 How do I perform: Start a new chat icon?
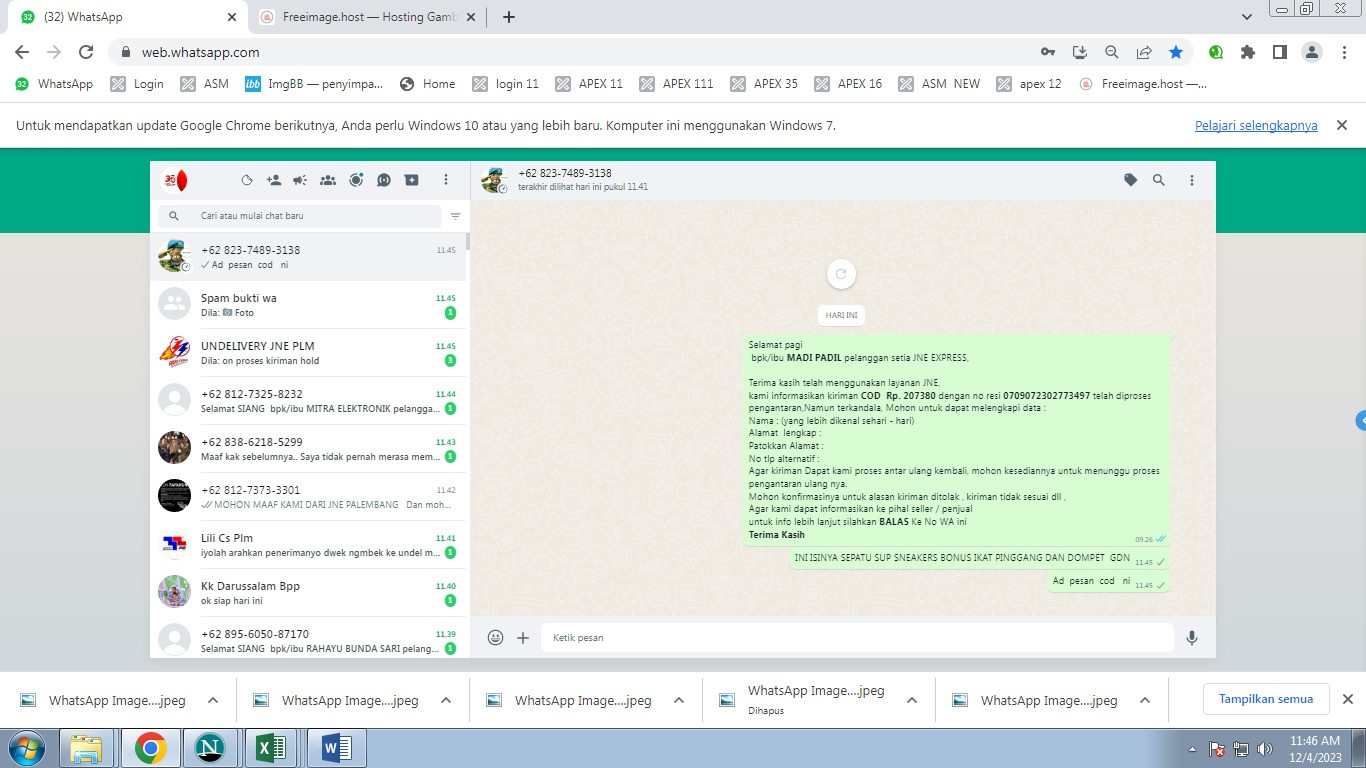point(412,180)
